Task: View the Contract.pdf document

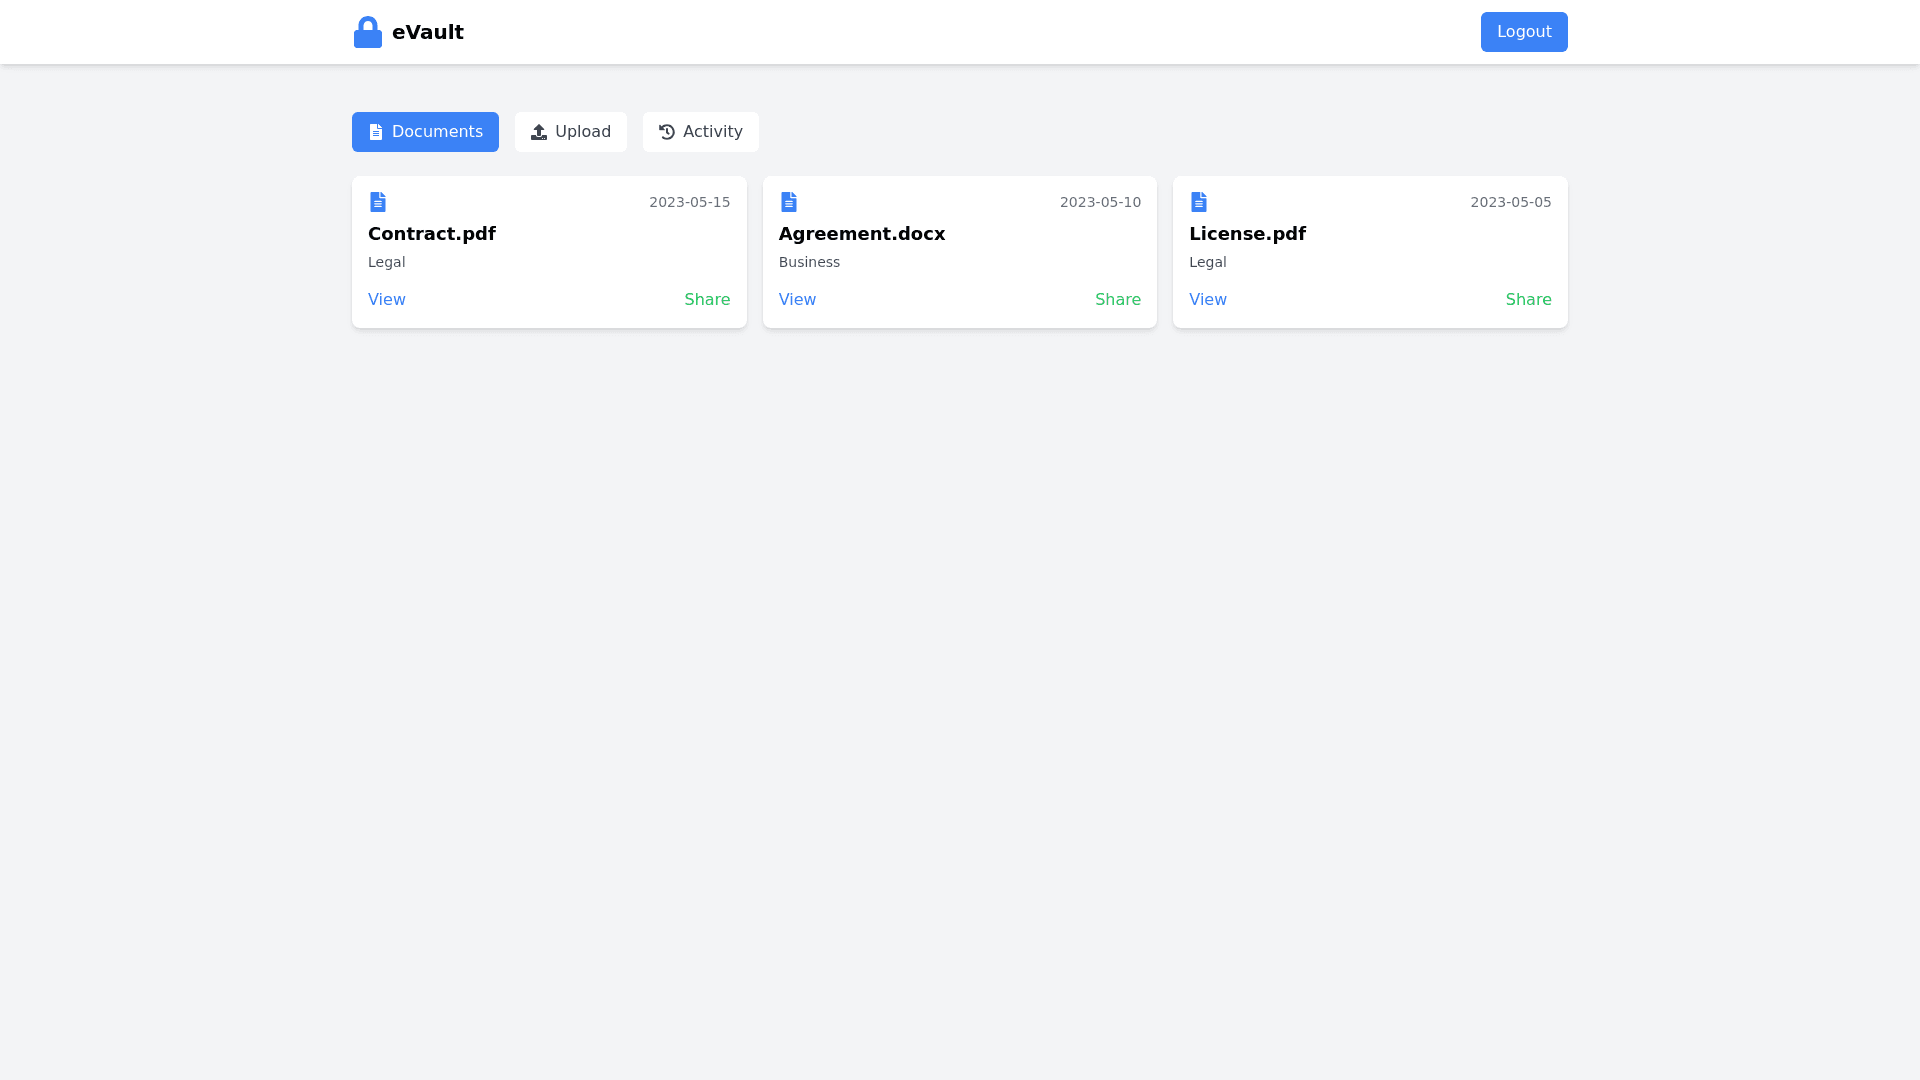Action: 387,300
